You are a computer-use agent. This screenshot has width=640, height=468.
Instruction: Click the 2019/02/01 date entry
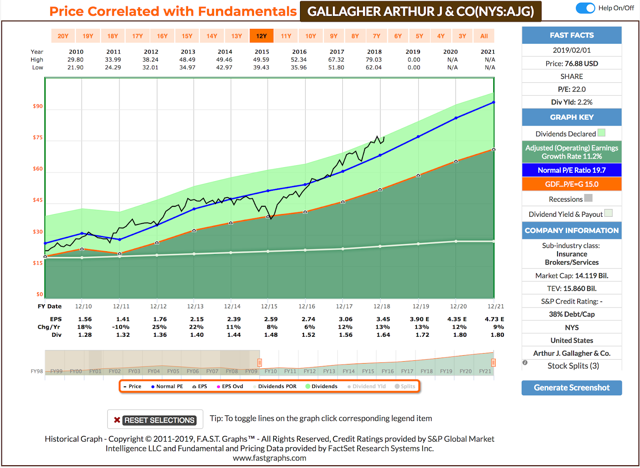[571, 51]
